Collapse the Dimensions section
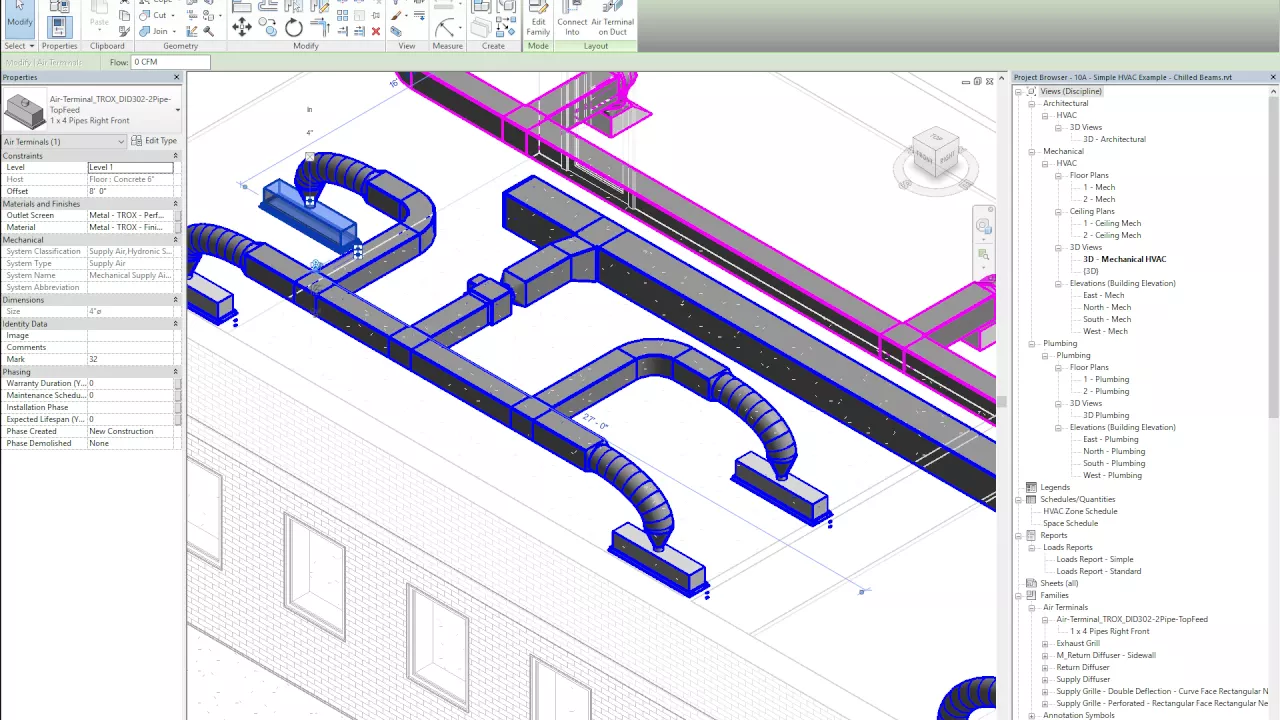This screenshot has height=720, width=1280. (175, 300)
